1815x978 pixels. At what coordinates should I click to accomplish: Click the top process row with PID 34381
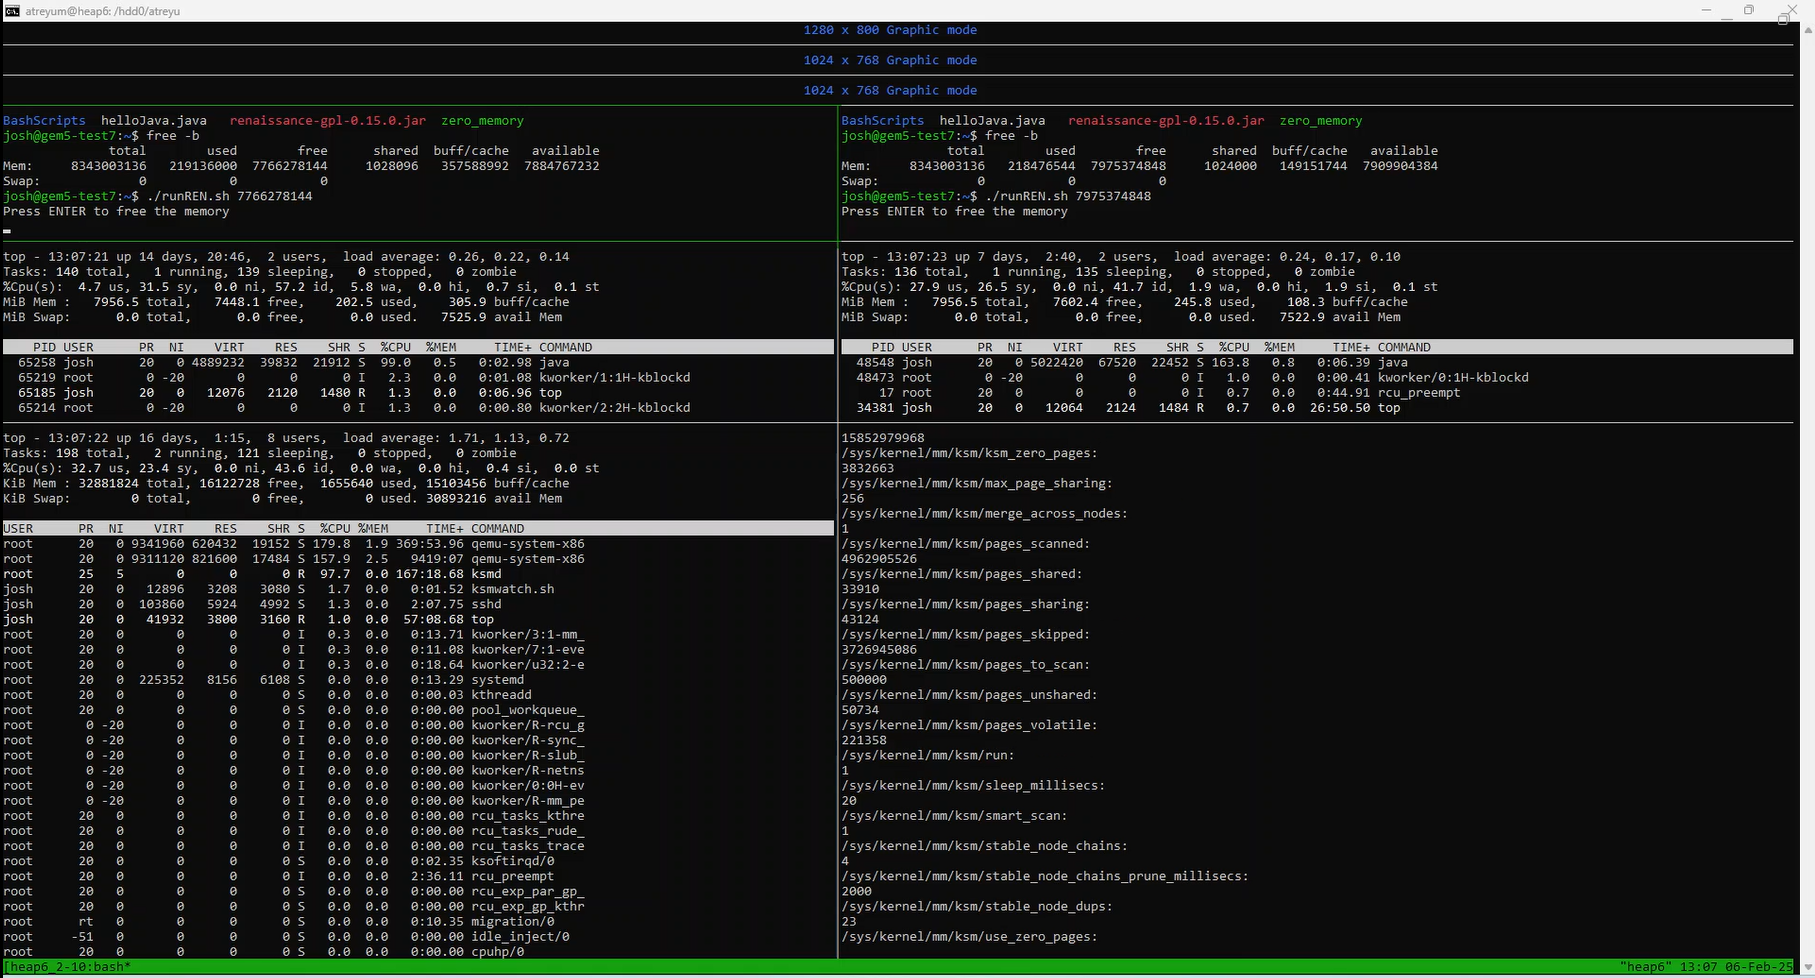(1317, 408)
